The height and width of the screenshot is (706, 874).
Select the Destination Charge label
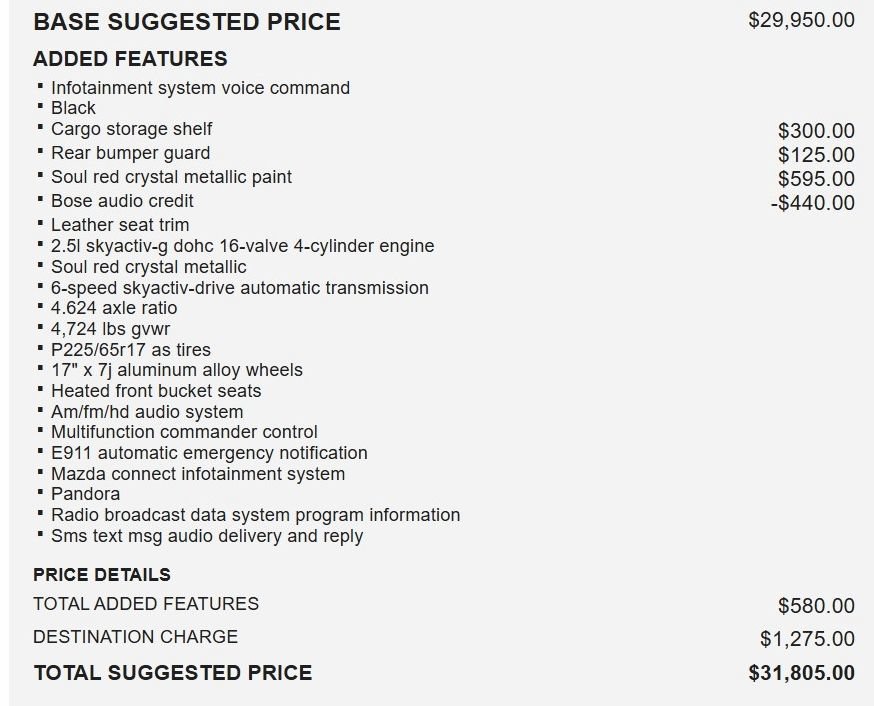135,636
